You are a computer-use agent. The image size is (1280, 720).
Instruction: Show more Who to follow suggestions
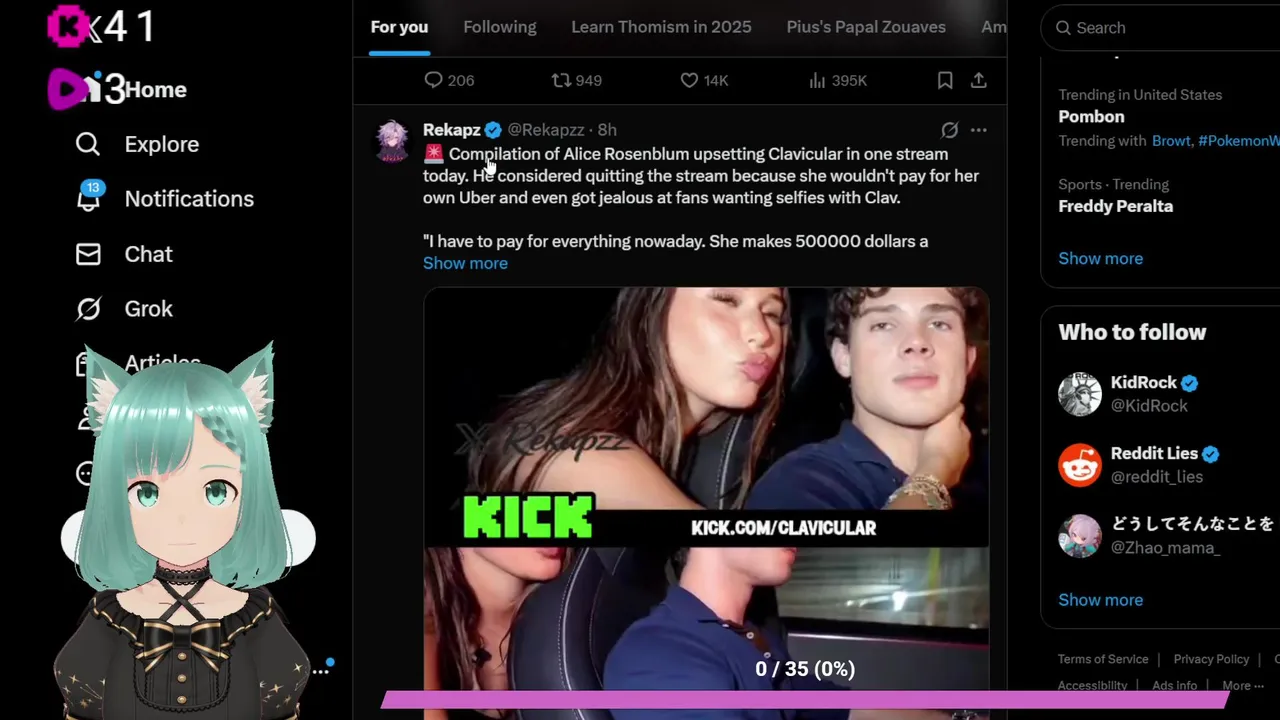(1100, 600)
